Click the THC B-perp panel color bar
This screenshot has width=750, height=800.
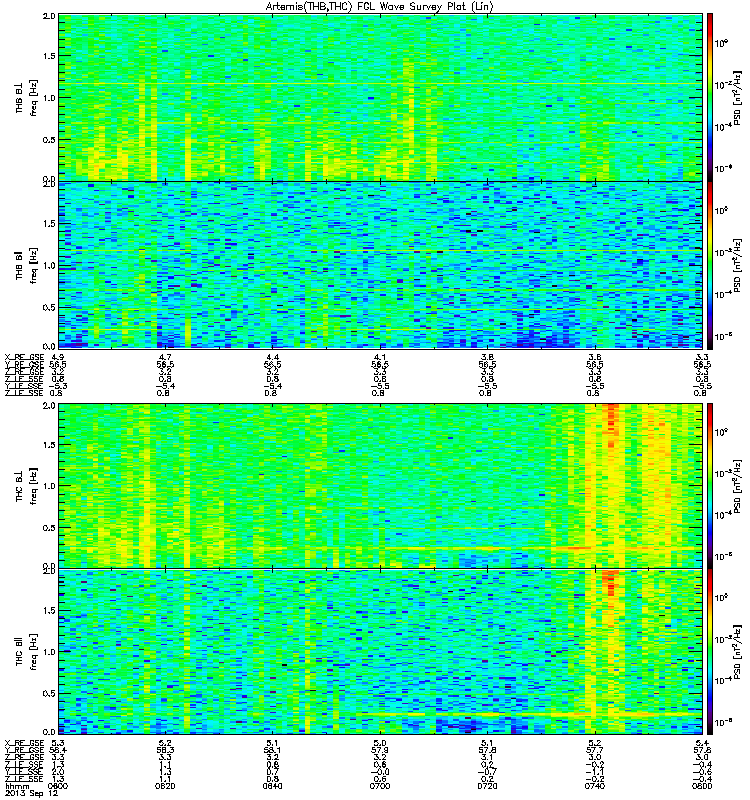click(x=710, y=485)
